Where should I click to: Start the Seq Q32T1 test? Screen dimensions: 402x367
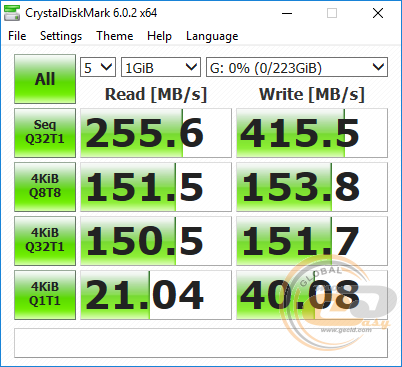point(45,133)
